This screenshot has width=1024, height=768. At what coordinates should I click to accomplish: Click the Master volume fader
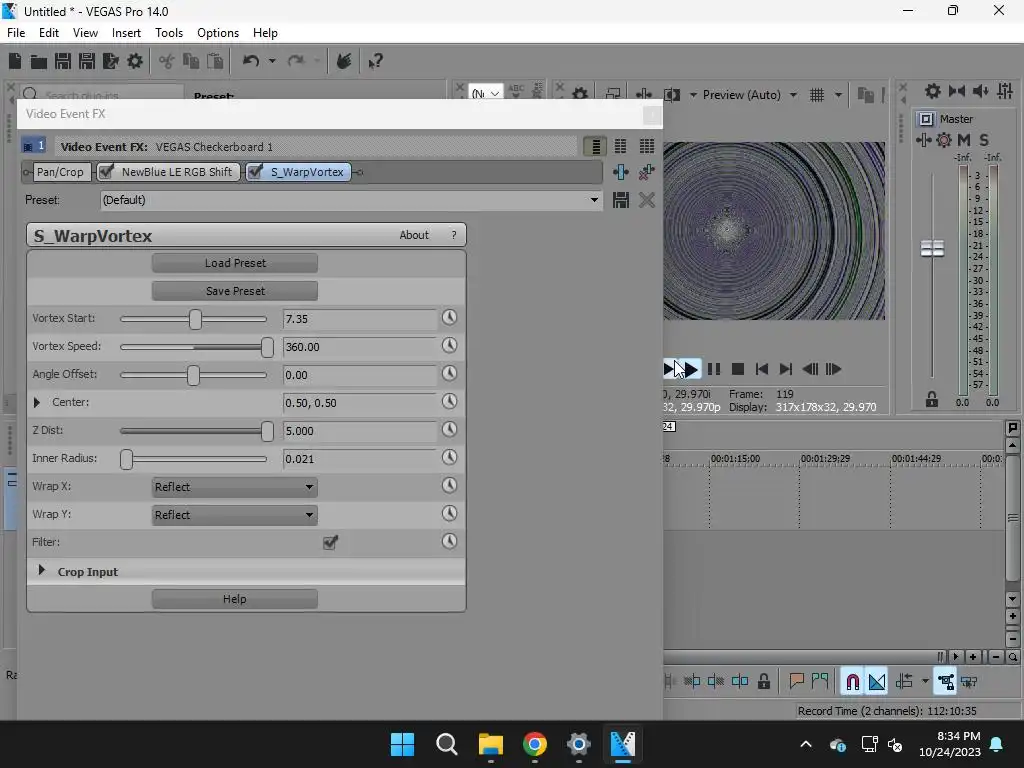coord(932,248)
